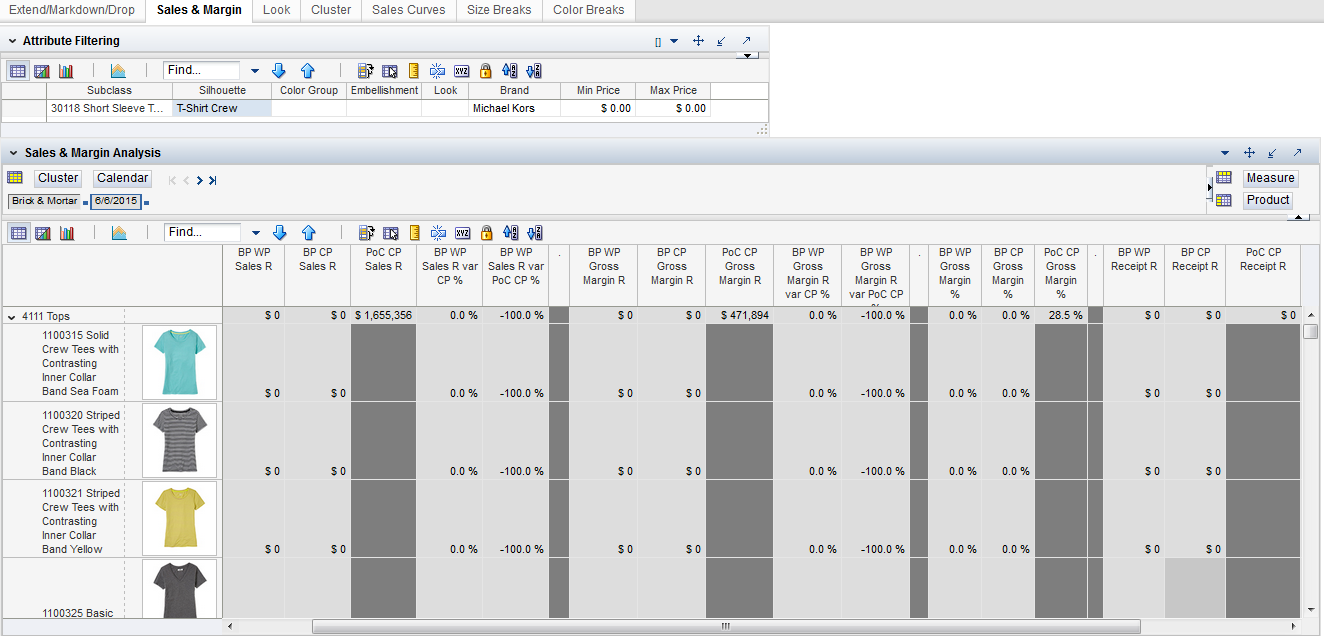Image resolution: width=1326 pixels, height=642 pixels.
Task: Click maximize arrow in Sales & Margin Analysis header
Action: click(x=1297, y=153)
